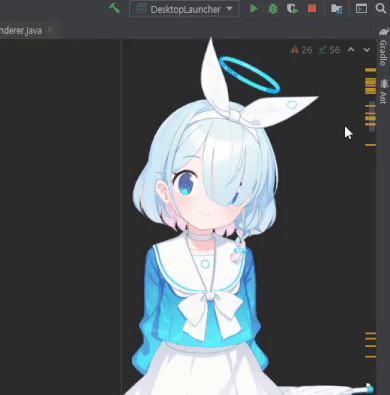Screen dimensions: 390x395
Task: Click the editor vertical scrollbar thumb
Action: pyautogui.click(x=372, y=116)
